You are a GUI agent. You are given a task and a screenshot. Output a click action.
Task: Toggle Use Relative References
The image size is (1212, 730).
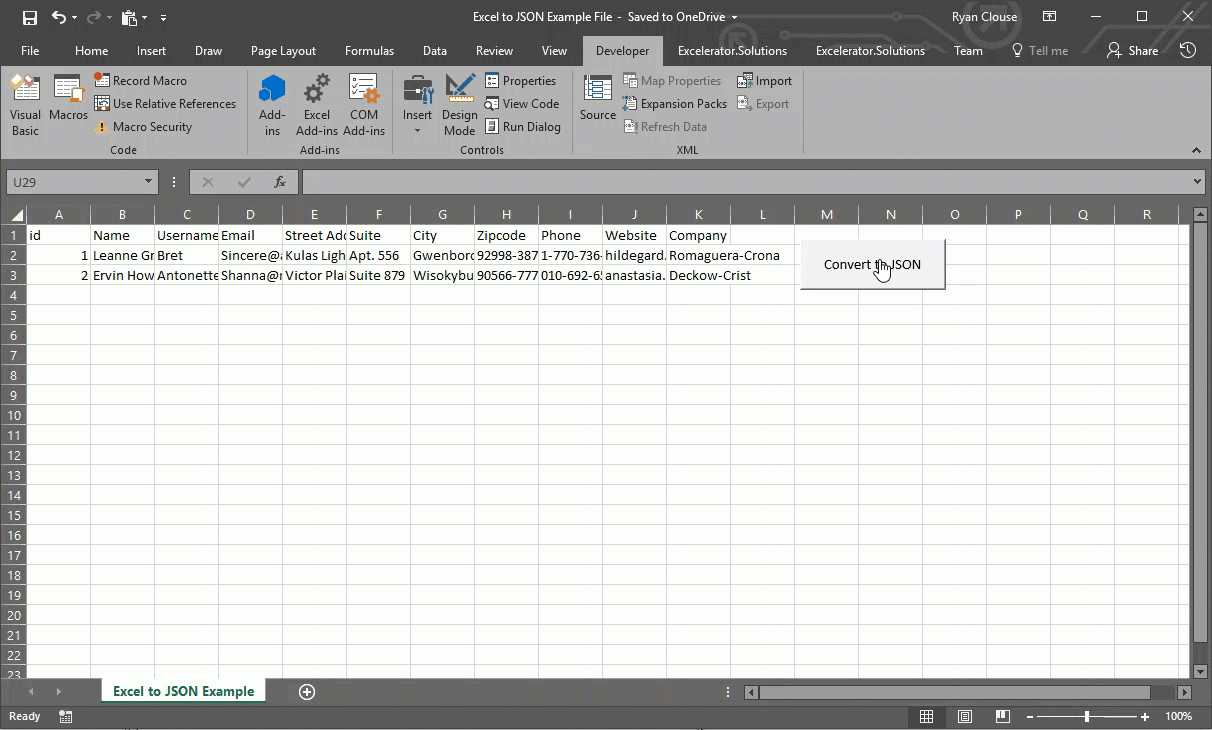(x=165, y=103)
